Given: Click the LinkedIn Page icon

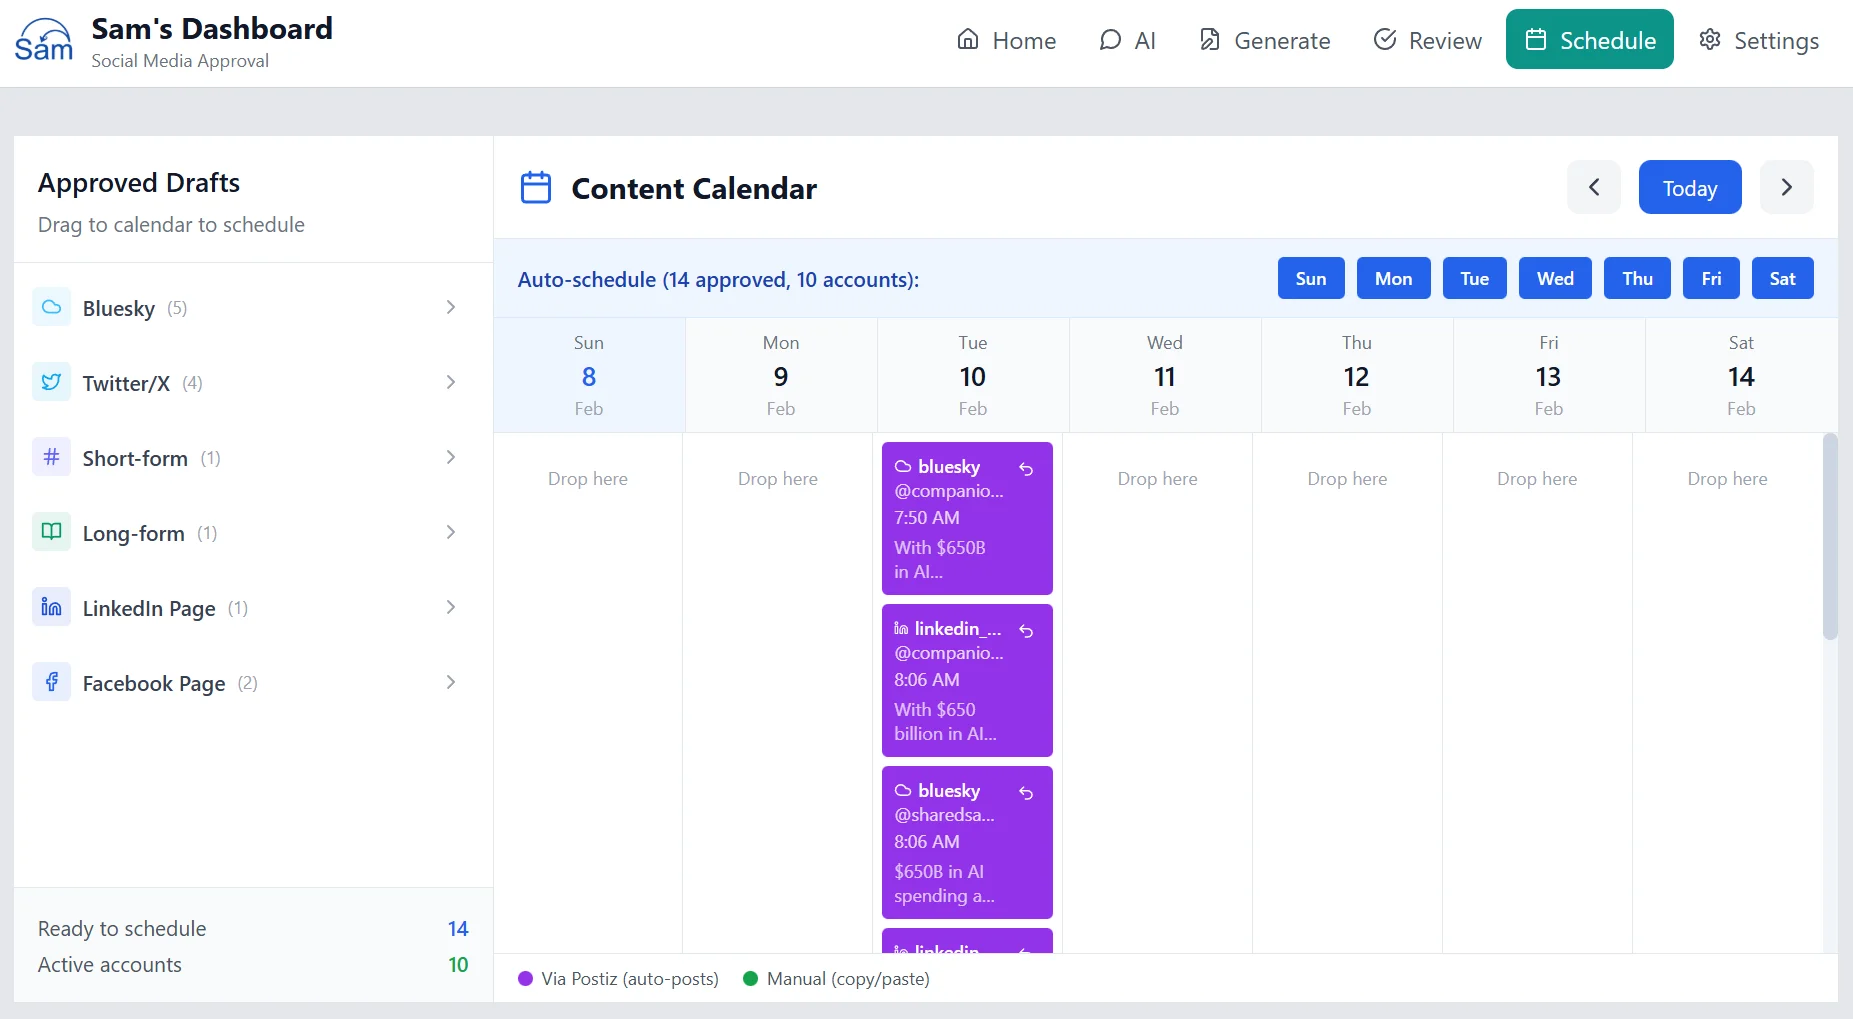Looking at the screenshot, I should point(51,607).
